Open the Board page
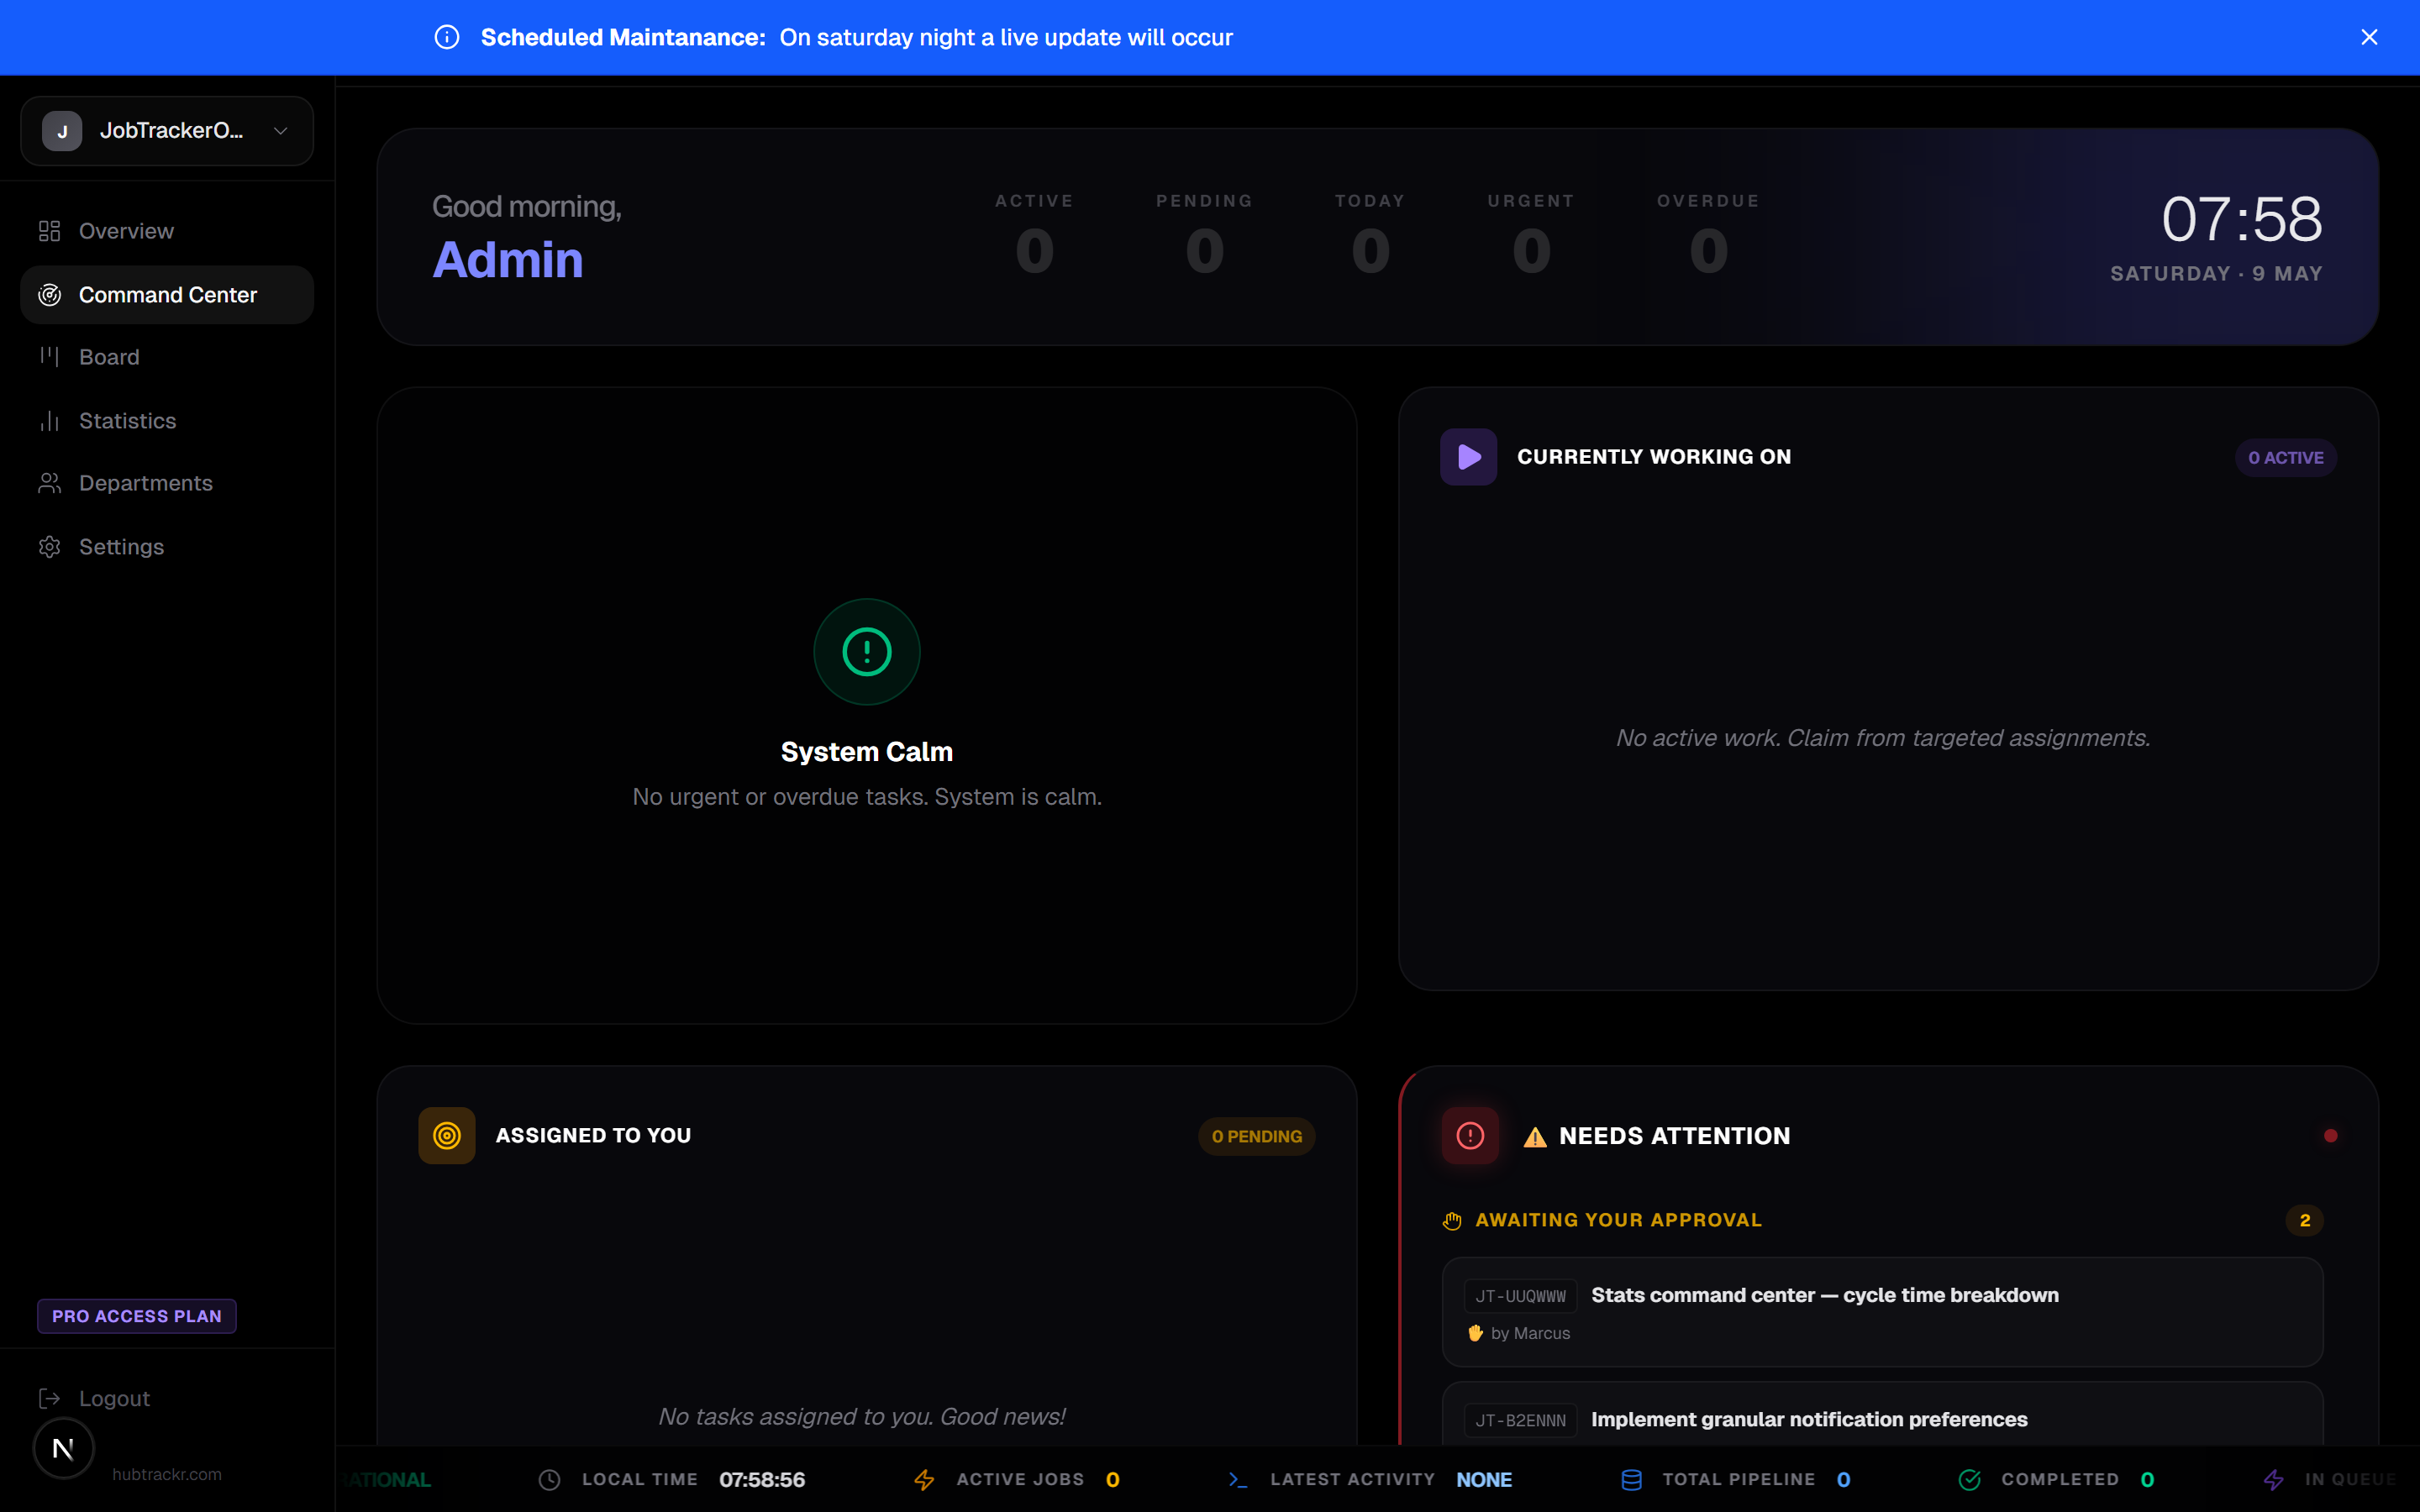 pos(167,357)
